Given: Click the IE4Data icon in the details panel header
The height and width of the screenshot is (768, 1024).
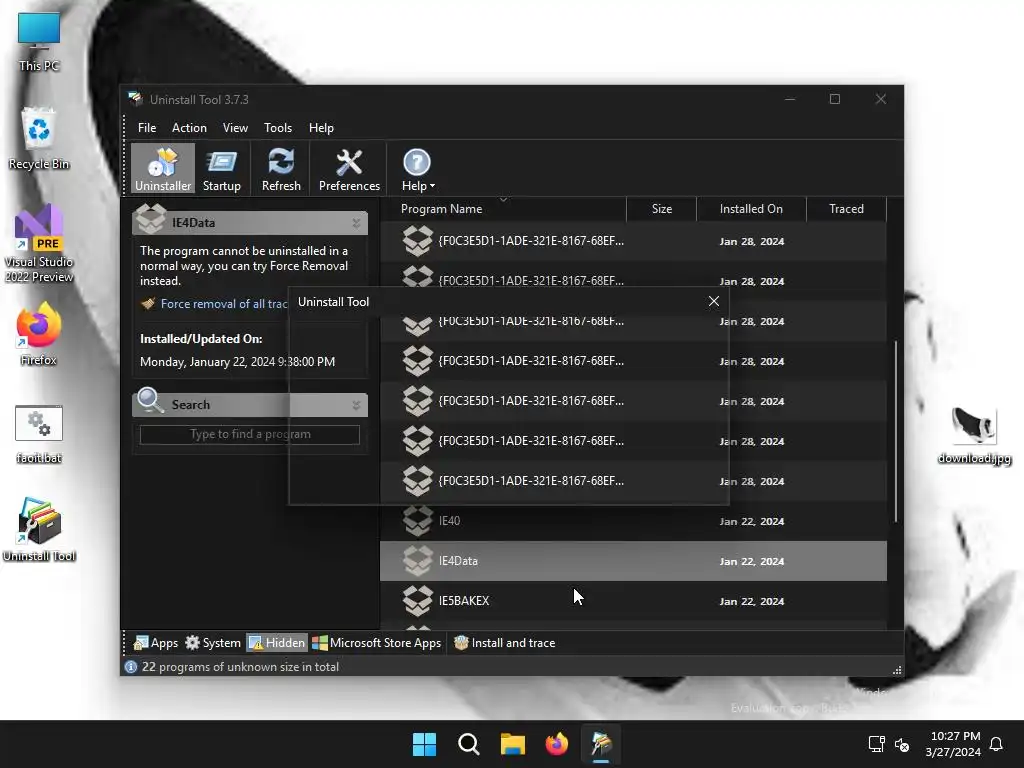Looking at the screenshot, I should point(151,220).
